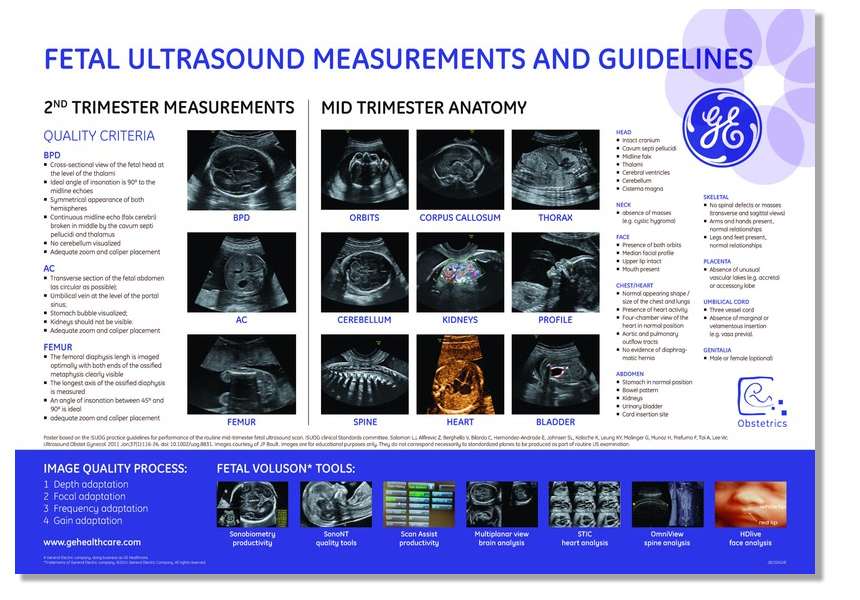This screenshot has width=860, height=600.
Task: Click the GE logo emblem
Action: tap(722, 127)
